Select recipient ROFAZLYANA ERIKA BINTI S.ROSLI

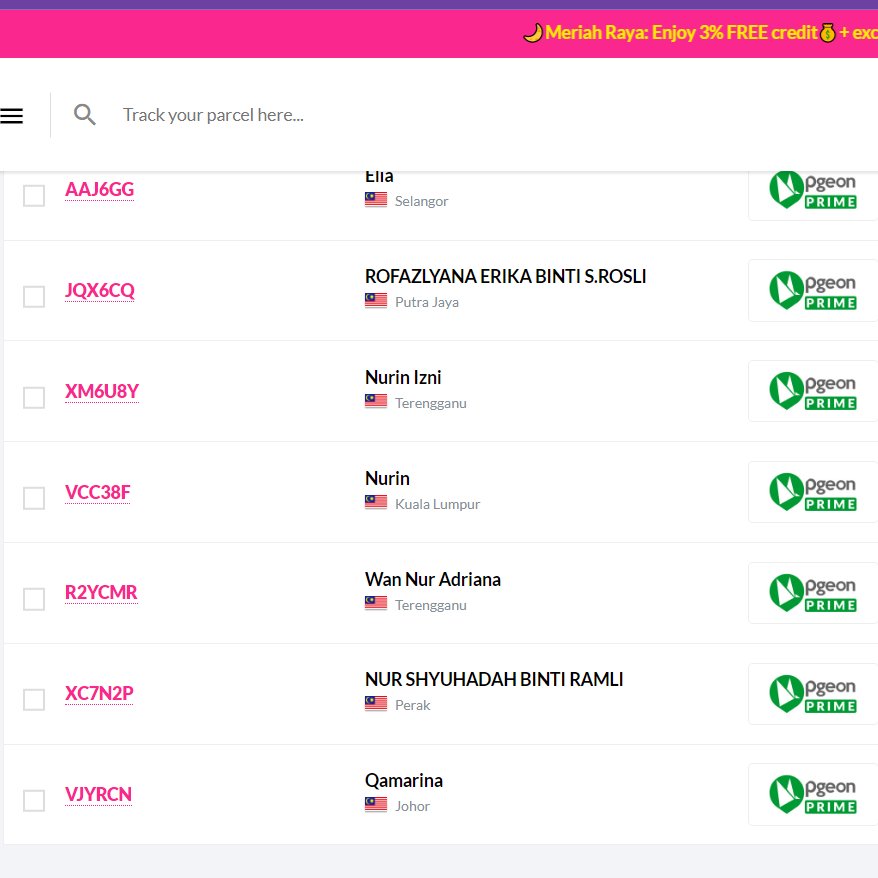point(505,276)
